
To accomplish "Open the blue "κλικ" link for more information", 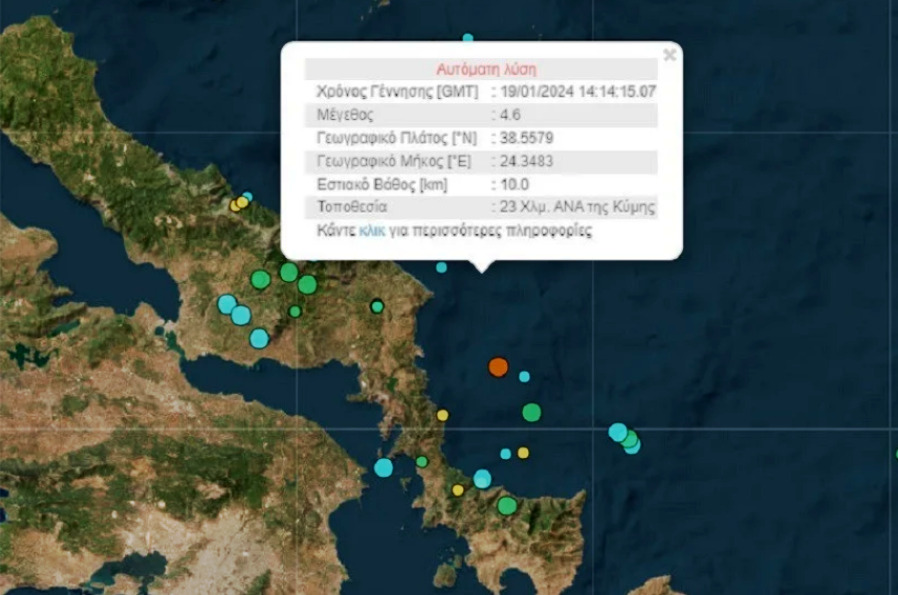I will click(x=371, y=231).
